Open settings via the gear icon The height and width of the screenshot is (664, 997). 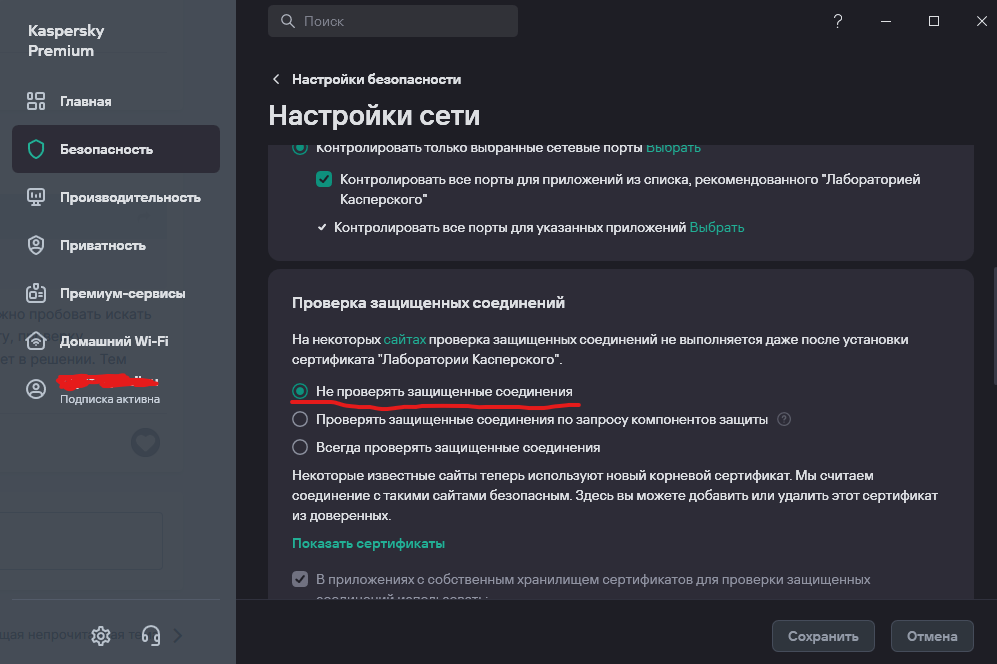[x=100, y=635]
